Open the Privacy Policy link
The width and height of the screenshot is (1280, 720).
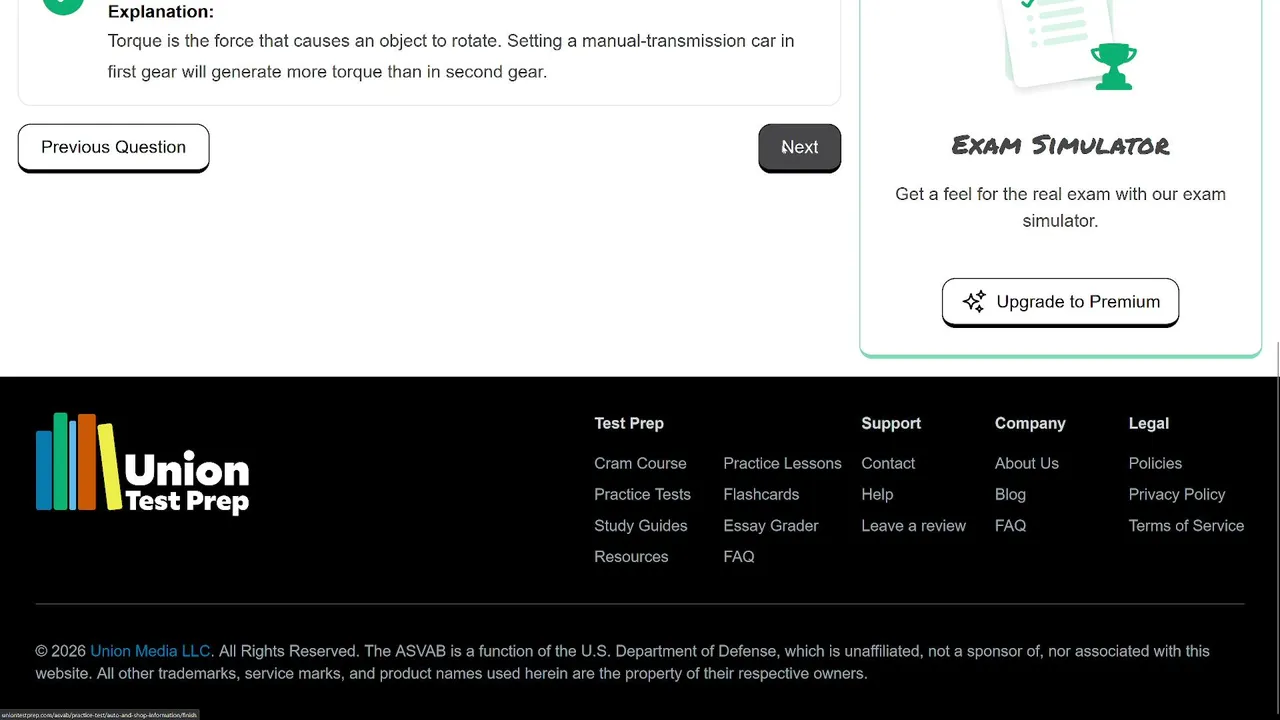[1176, 494]
